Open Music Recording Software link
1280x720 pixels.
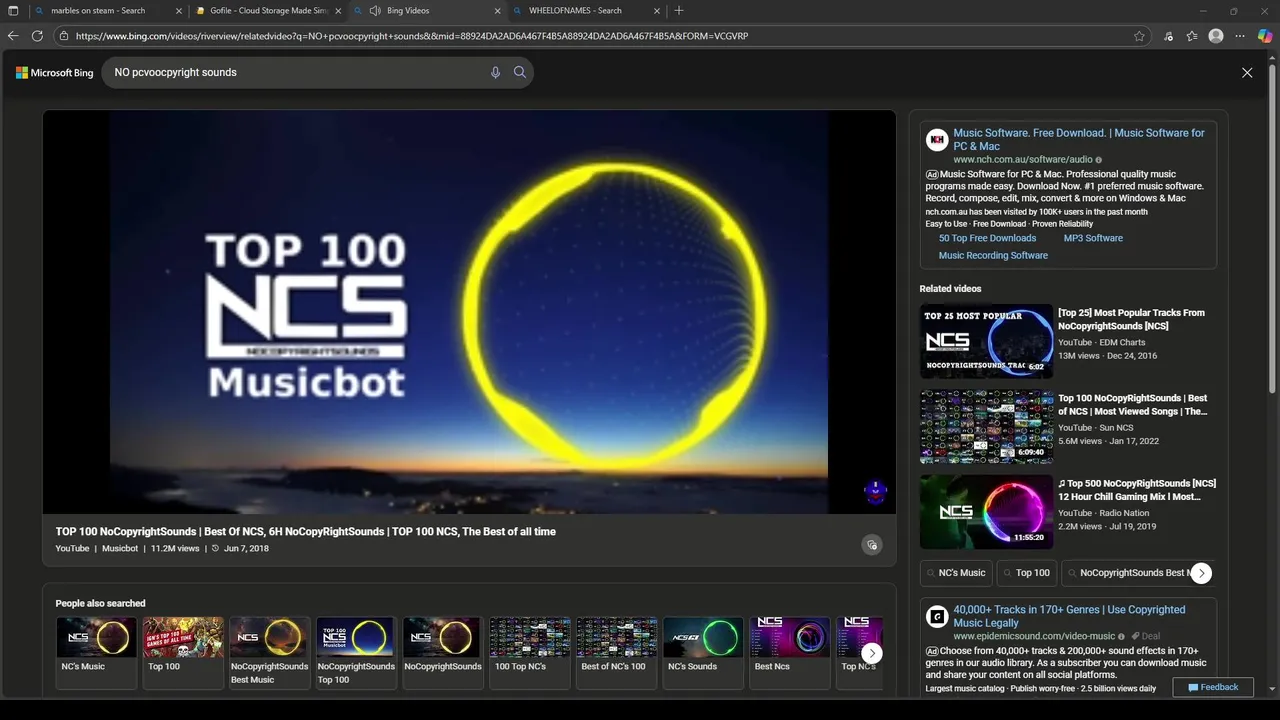click(993, 255)
